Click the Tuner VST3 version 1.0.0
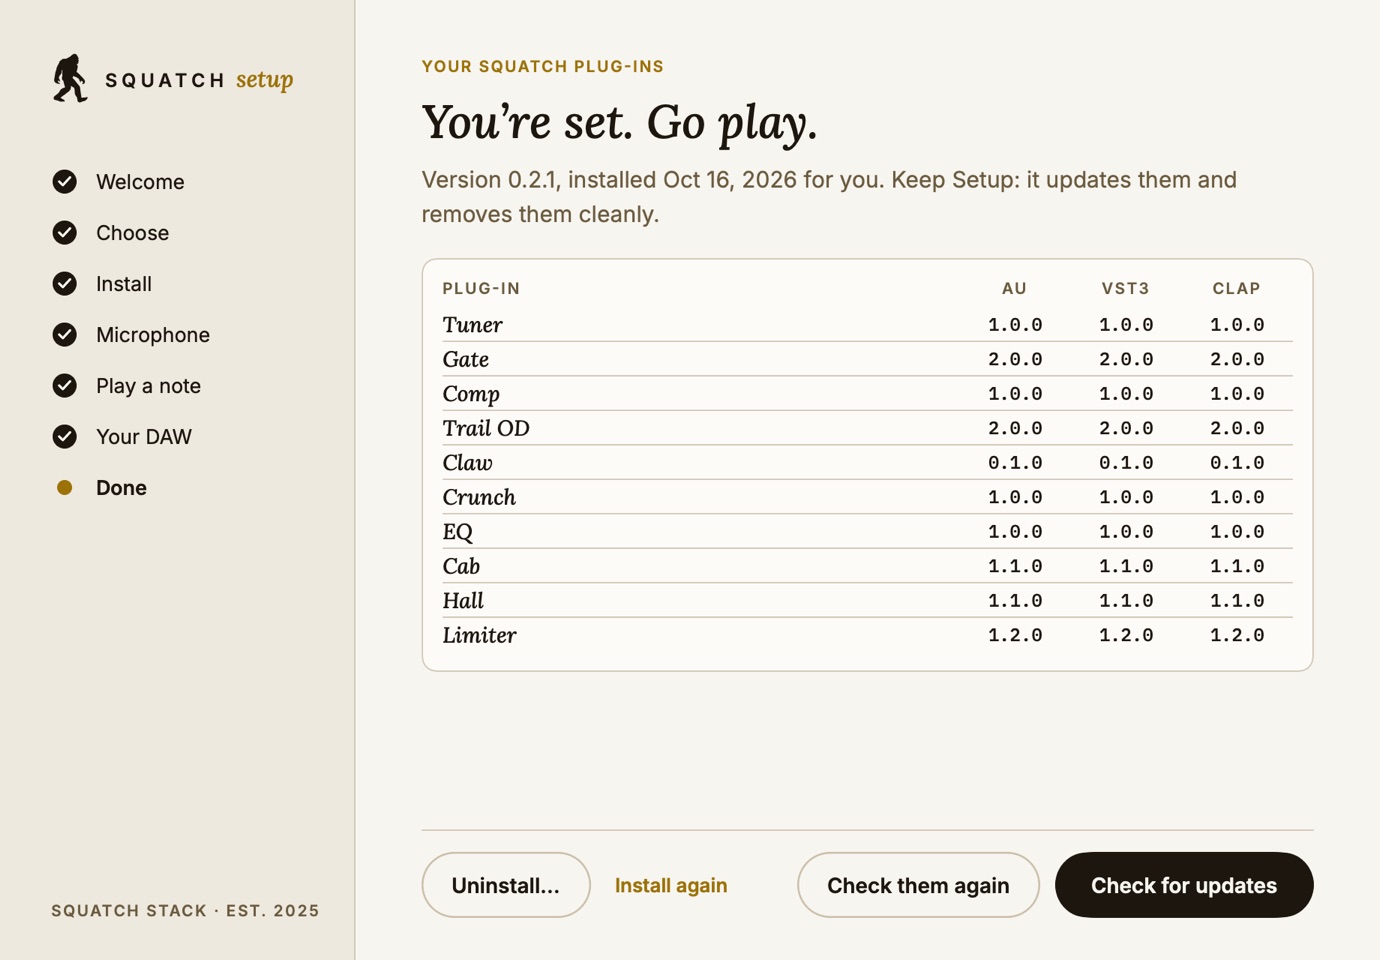The width and height of the screenshot is (1380, 960). [x=1126, y=325]
